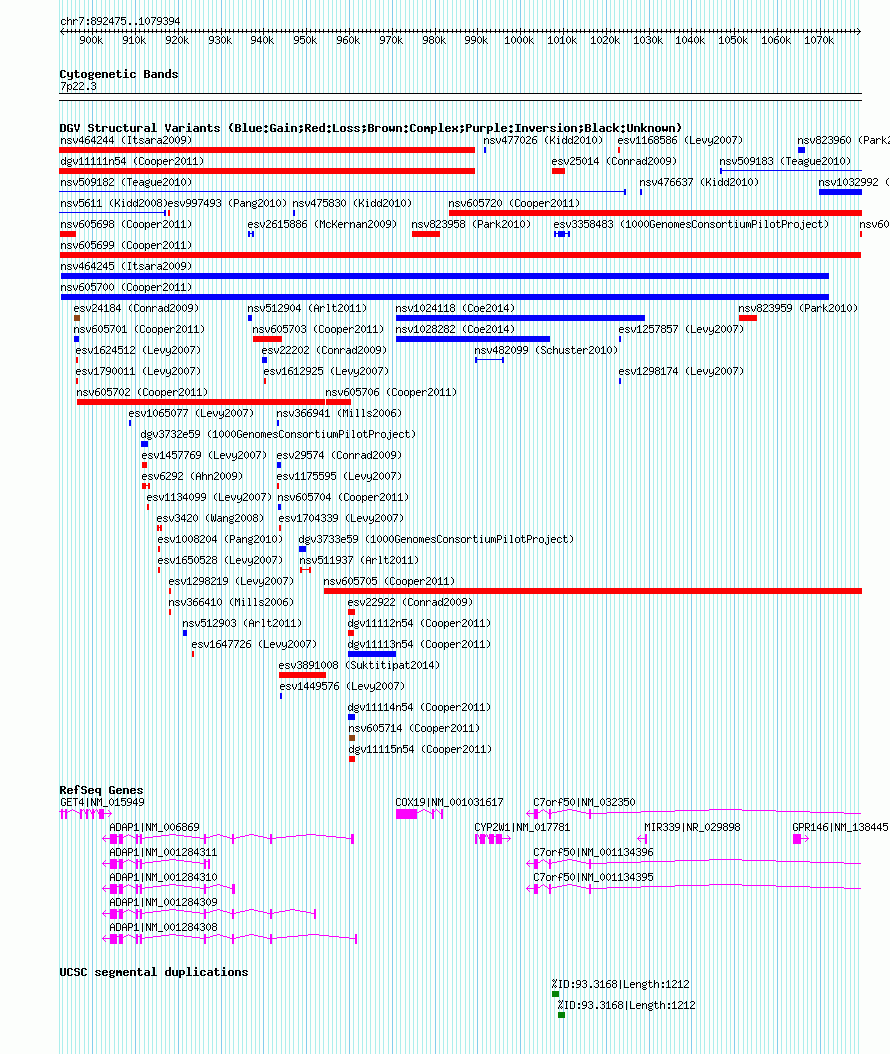
Task: Select the ADAP1|NM_001284311 transcript label
Action: [163, 852]
